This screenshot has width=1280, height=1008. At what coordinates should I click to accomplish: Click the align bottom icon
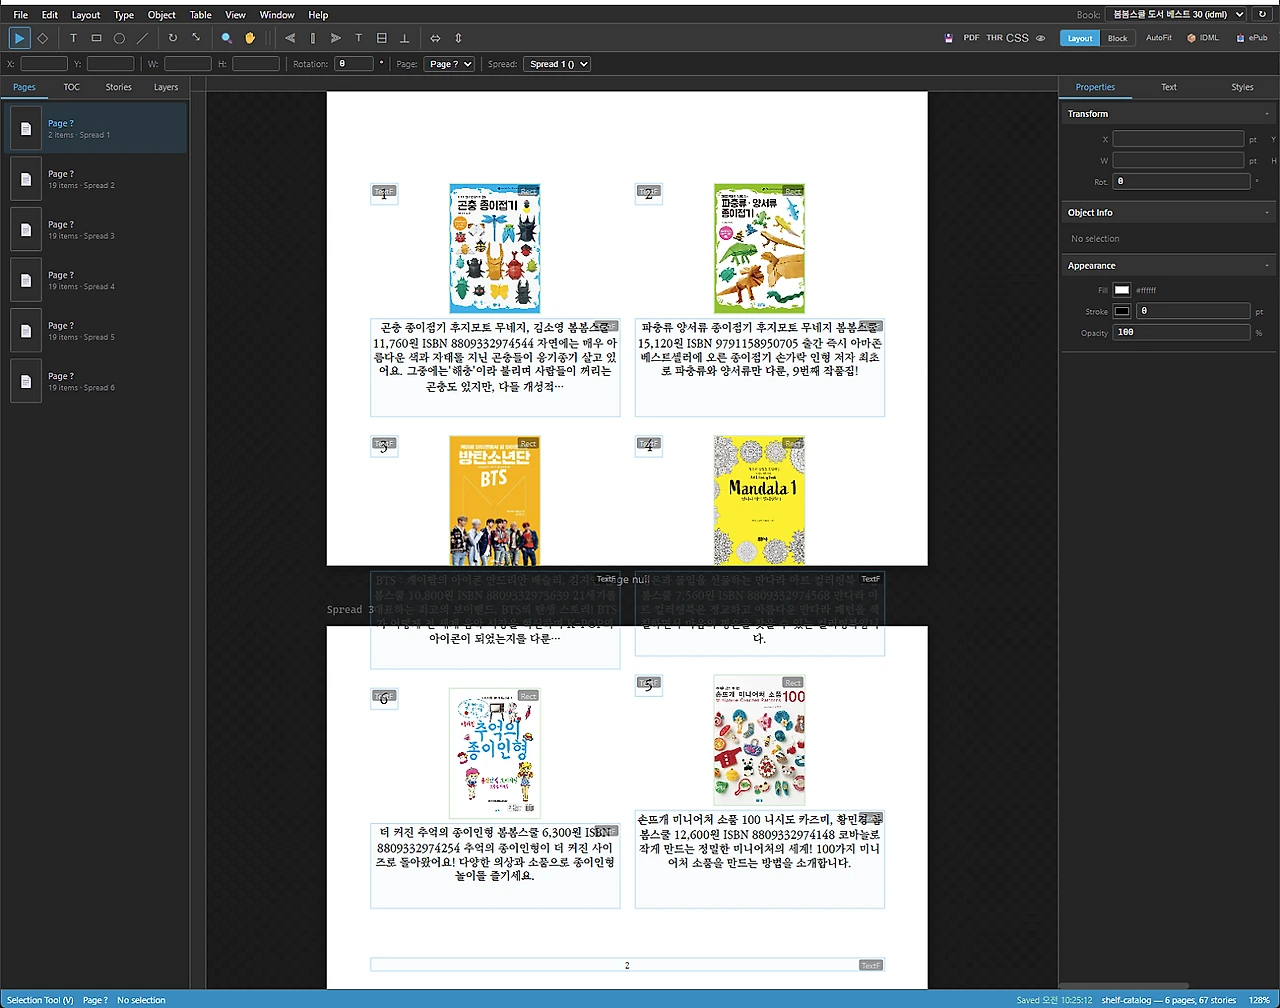coord(405,38)
